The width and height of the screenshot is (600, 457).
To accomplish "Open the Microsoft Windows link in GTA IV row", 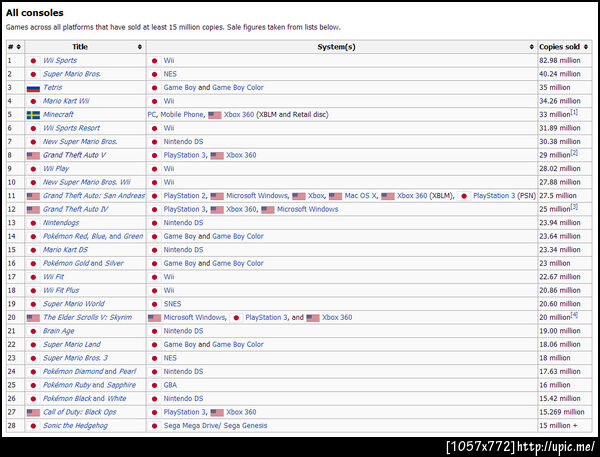I will [308, 209].
